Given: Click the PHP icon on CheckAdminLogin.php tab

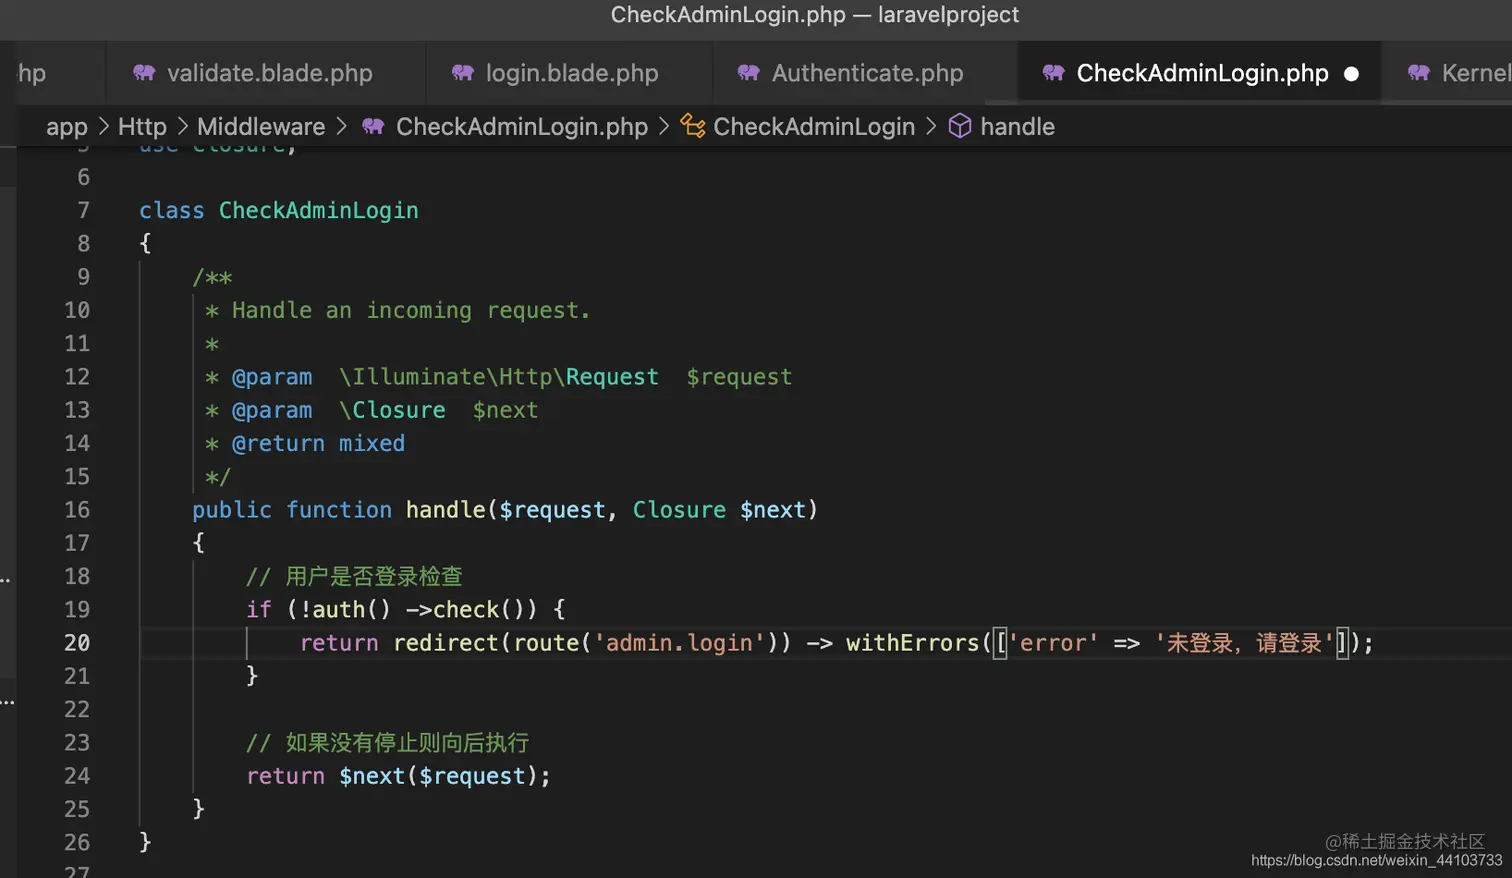Looking at the screenshot, I should coord(1053,73).
